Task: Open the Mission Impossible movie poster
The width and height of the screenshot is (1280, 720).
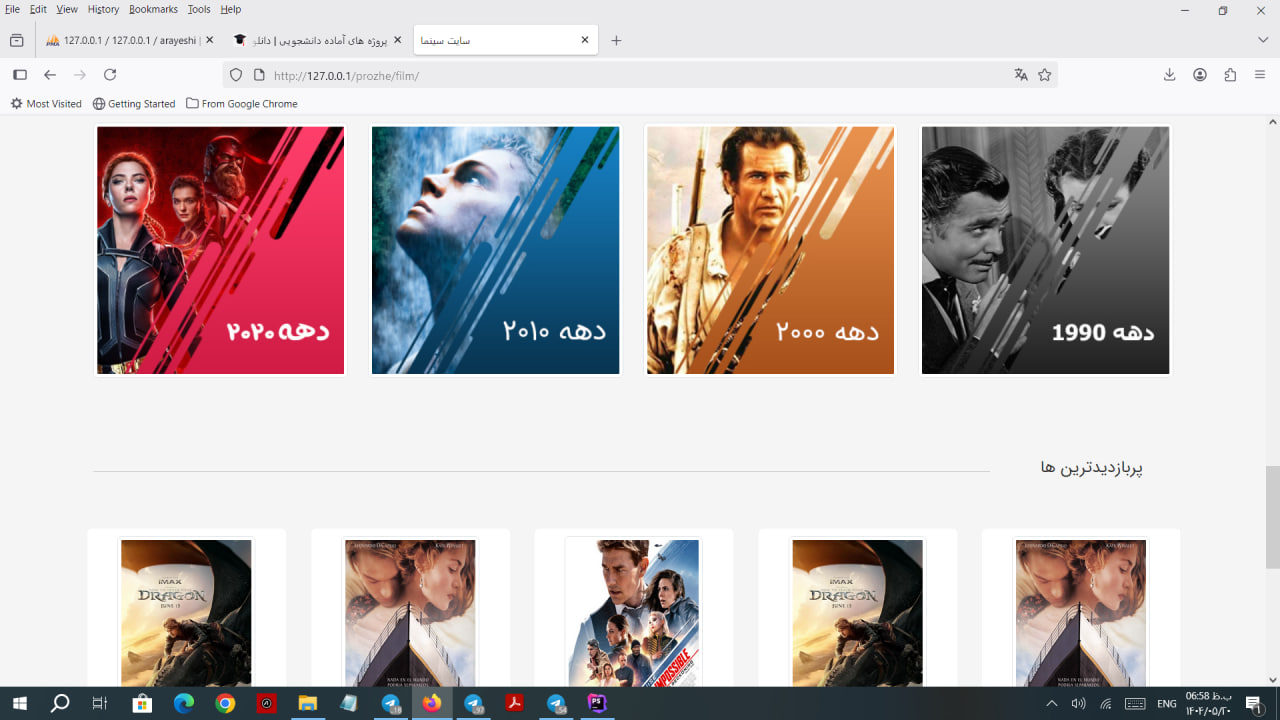Action: [633, 612]
